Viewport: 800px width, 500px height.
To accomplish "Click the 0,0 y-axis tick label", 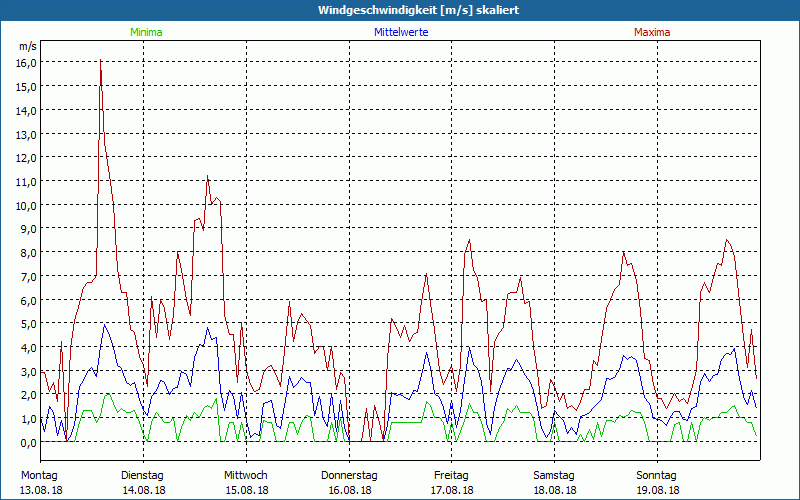I will [27, 442].
